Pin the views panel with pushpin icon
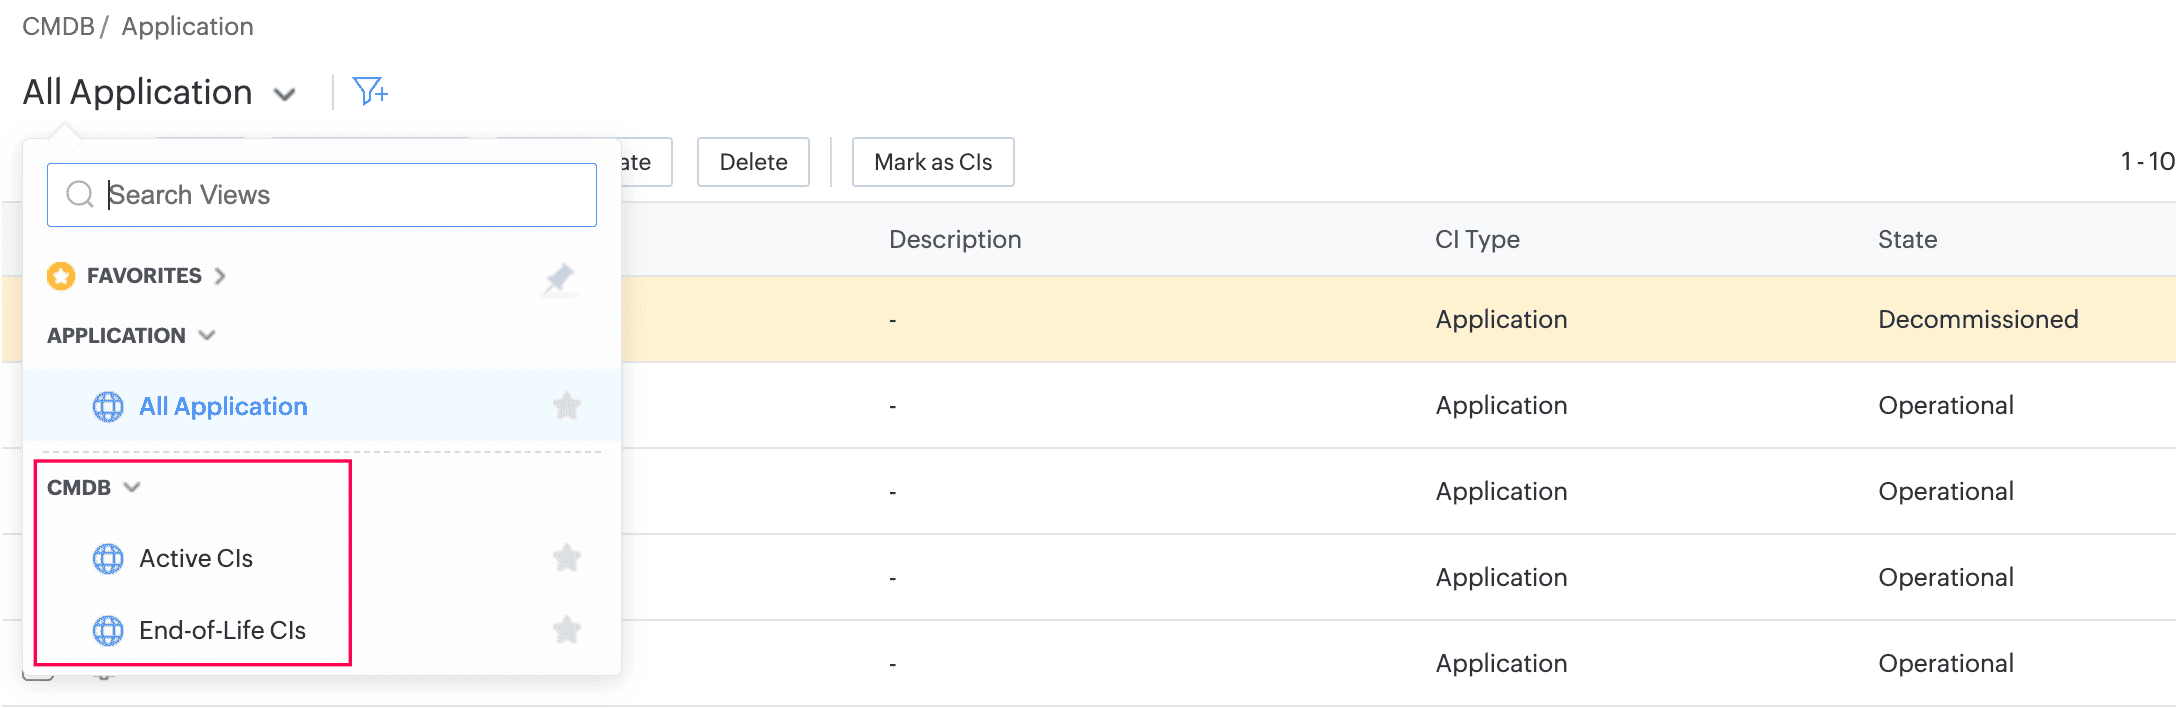 (x=559, y=278)
